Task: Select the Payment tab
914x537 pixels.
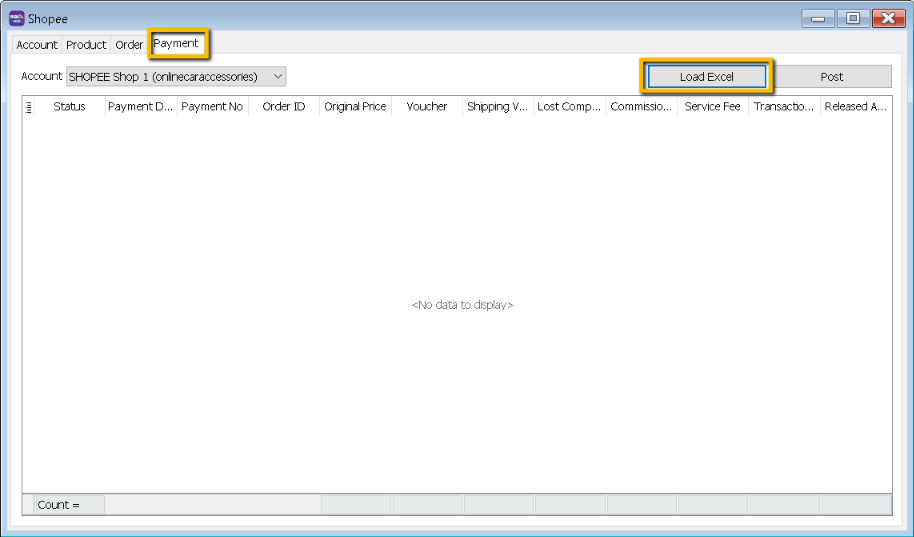Action: tap(176, 44)
